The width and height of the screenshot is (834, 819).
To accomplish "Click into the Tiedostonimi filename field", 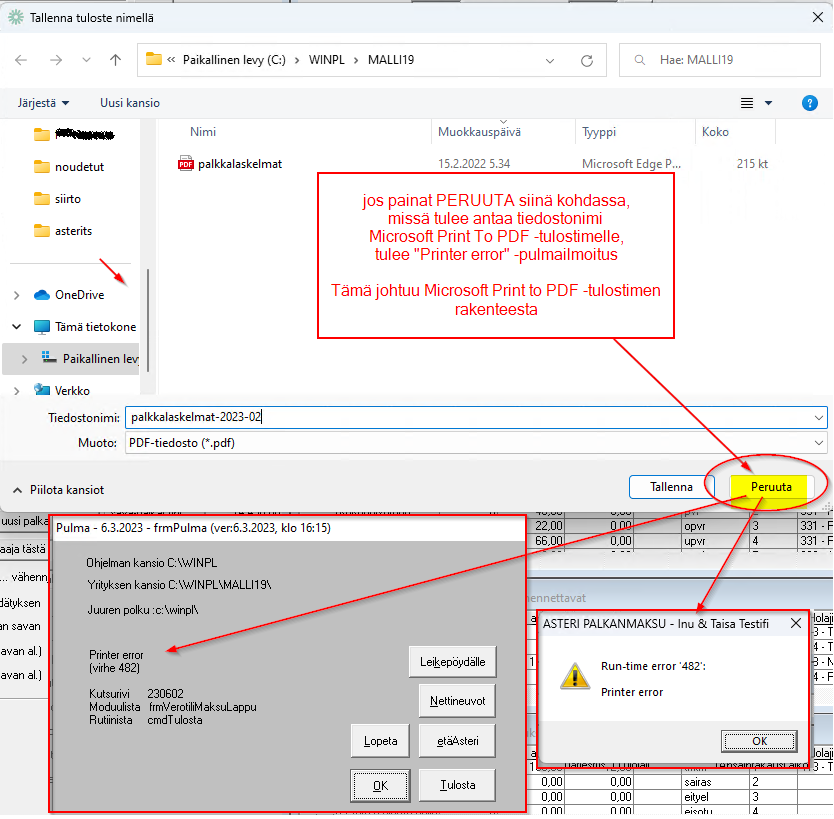I will click(476, 417).
